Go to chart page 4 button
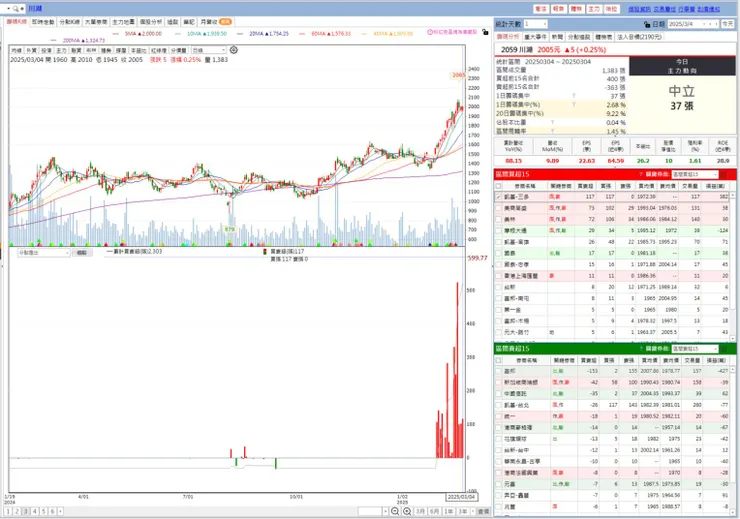The height and width of the screenshot is (519, 740). pos(34,511)
